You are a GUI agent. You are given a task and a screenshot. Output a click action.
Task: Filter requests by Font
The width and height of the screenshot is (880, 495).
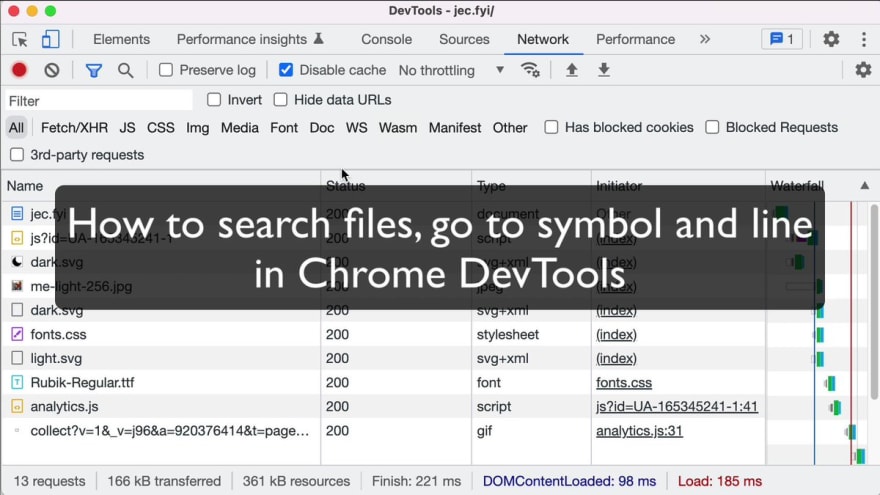tap(284, 128)
